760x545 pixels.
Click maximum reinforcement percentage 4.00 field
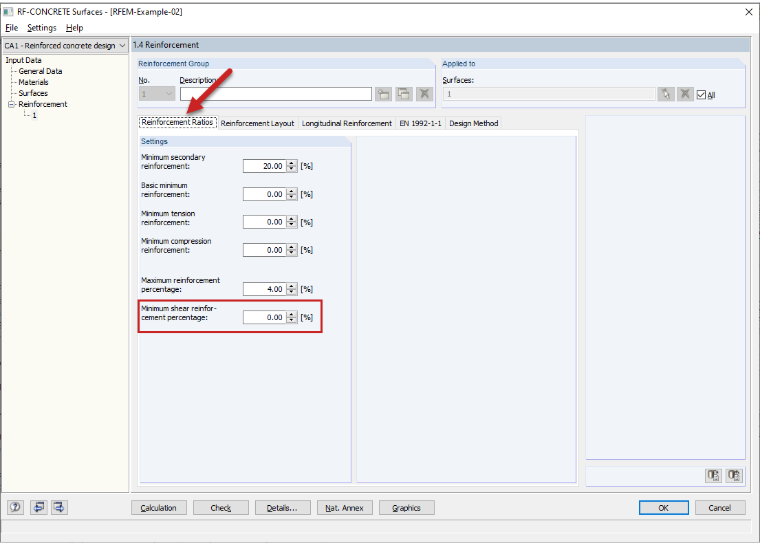point(265,289)
